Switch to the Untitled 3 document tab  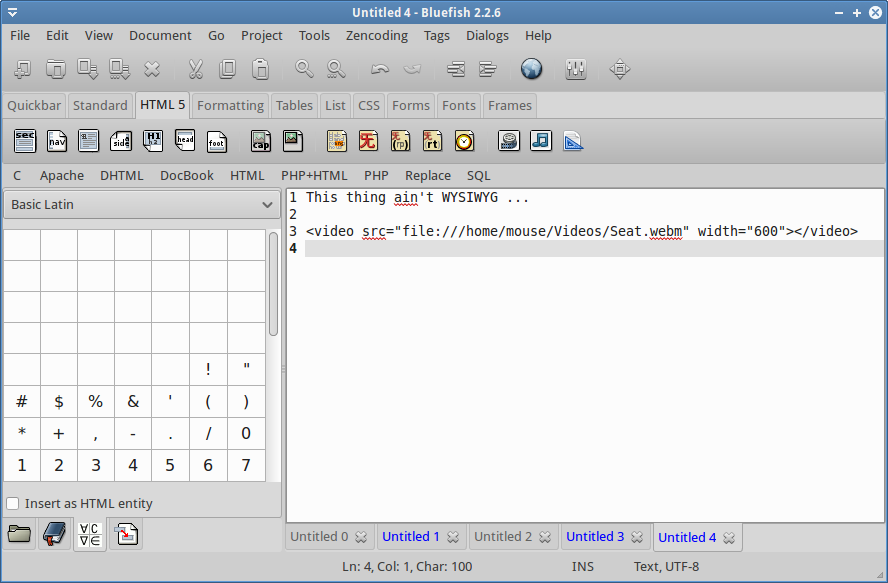click(595, 537)
